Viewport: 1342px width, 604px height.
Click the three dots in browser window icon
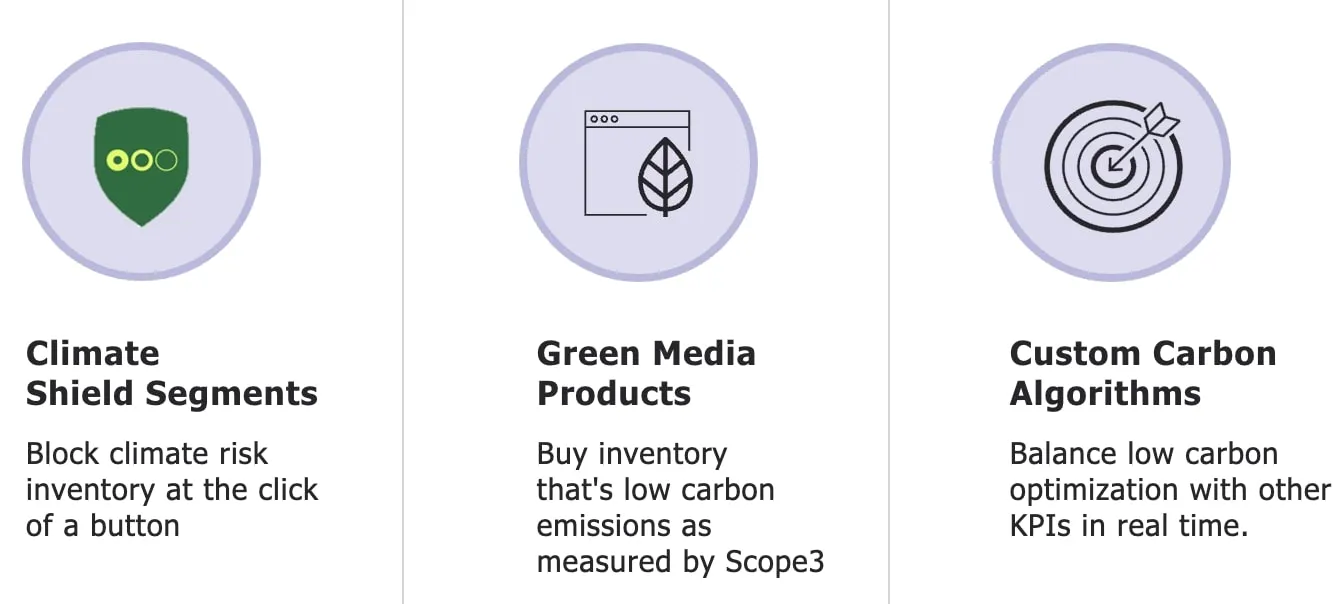click(x=603, y=119)
